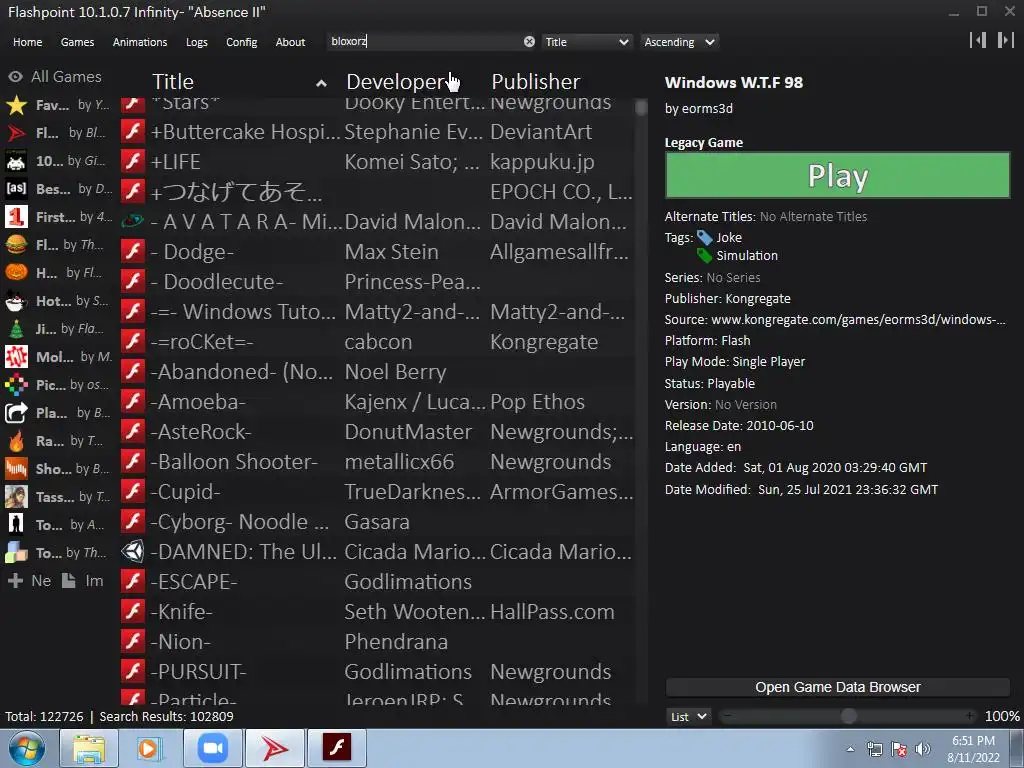Select the space invader playlist icon
This screenshot has height=768, width=1024.
pos(16,161)
